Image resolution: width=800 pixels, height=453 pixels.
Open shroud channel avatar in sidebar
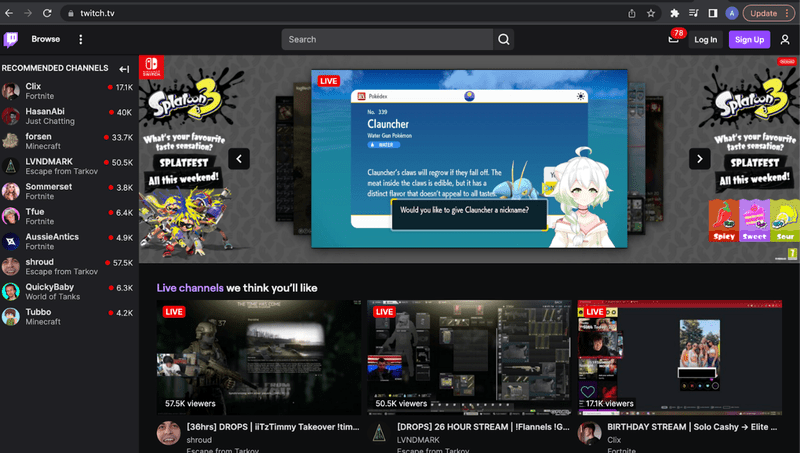click(x=11, y=266)
